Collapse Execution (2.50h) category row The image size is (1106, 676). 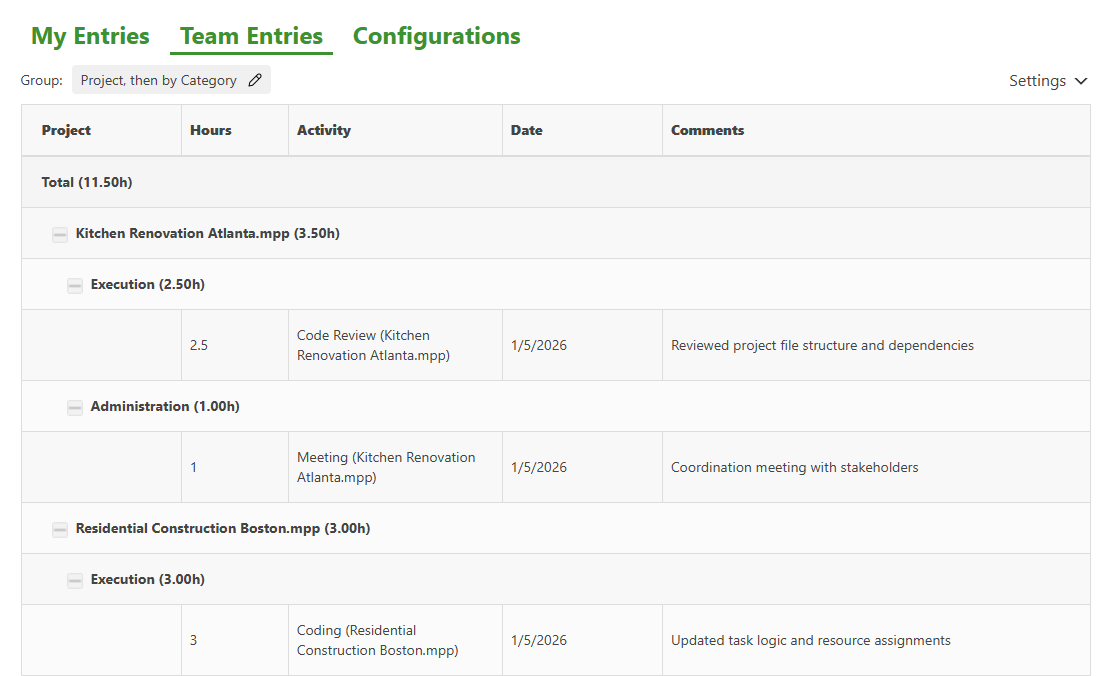[75, 285]
